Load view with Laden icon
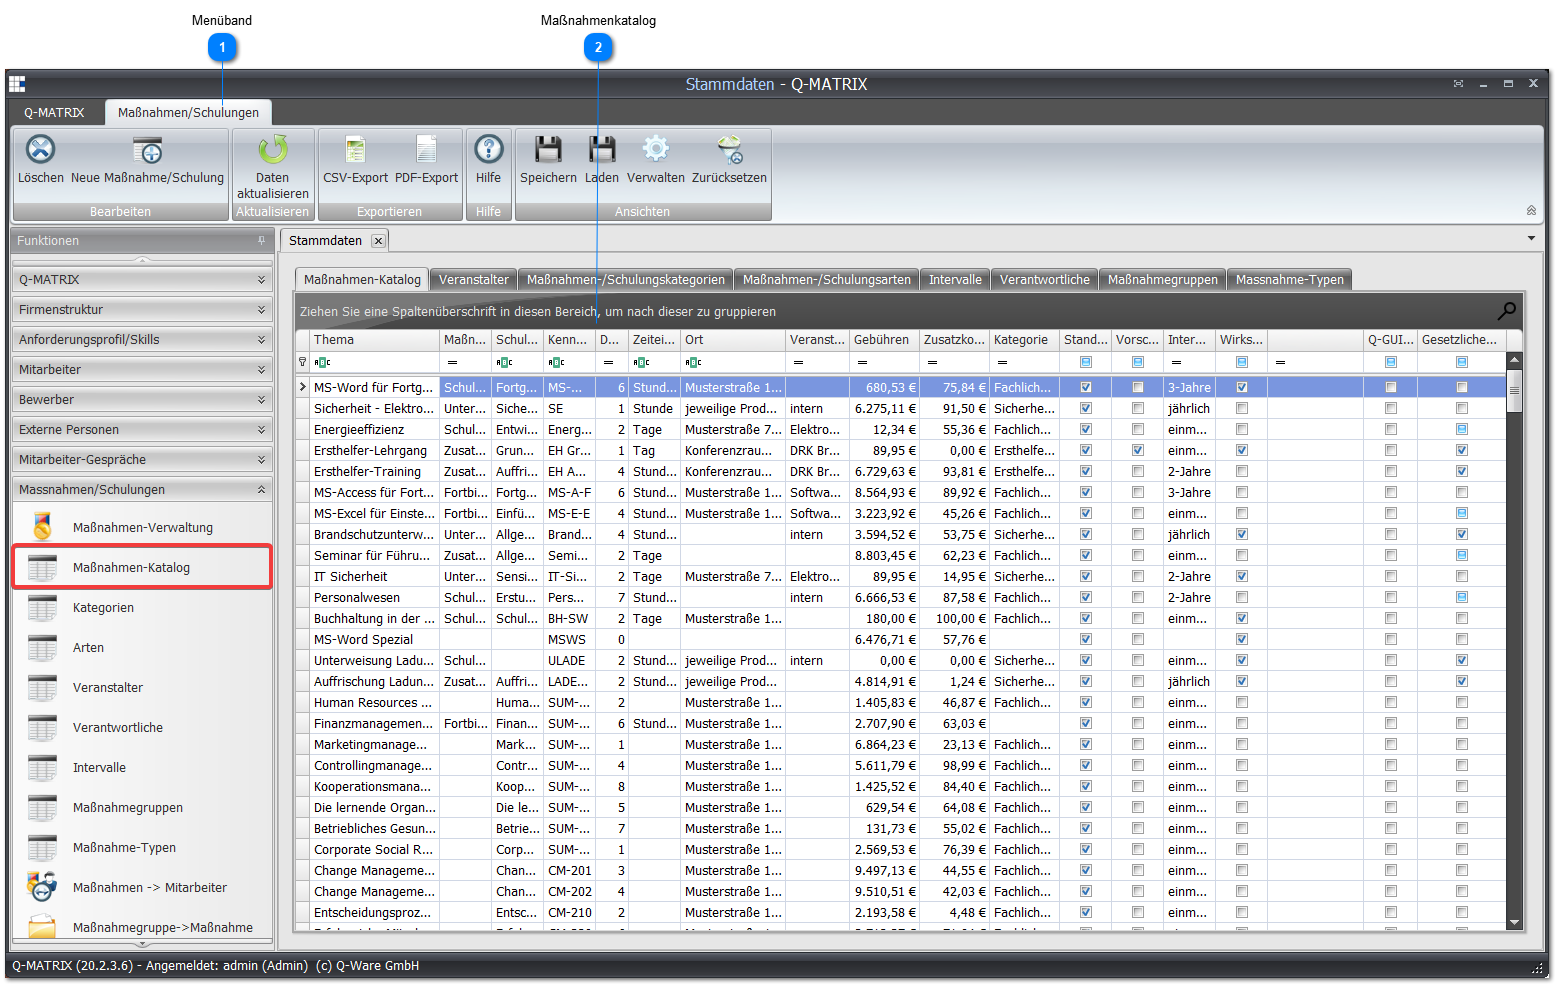The image size is (1558, 987). [602, 150]
